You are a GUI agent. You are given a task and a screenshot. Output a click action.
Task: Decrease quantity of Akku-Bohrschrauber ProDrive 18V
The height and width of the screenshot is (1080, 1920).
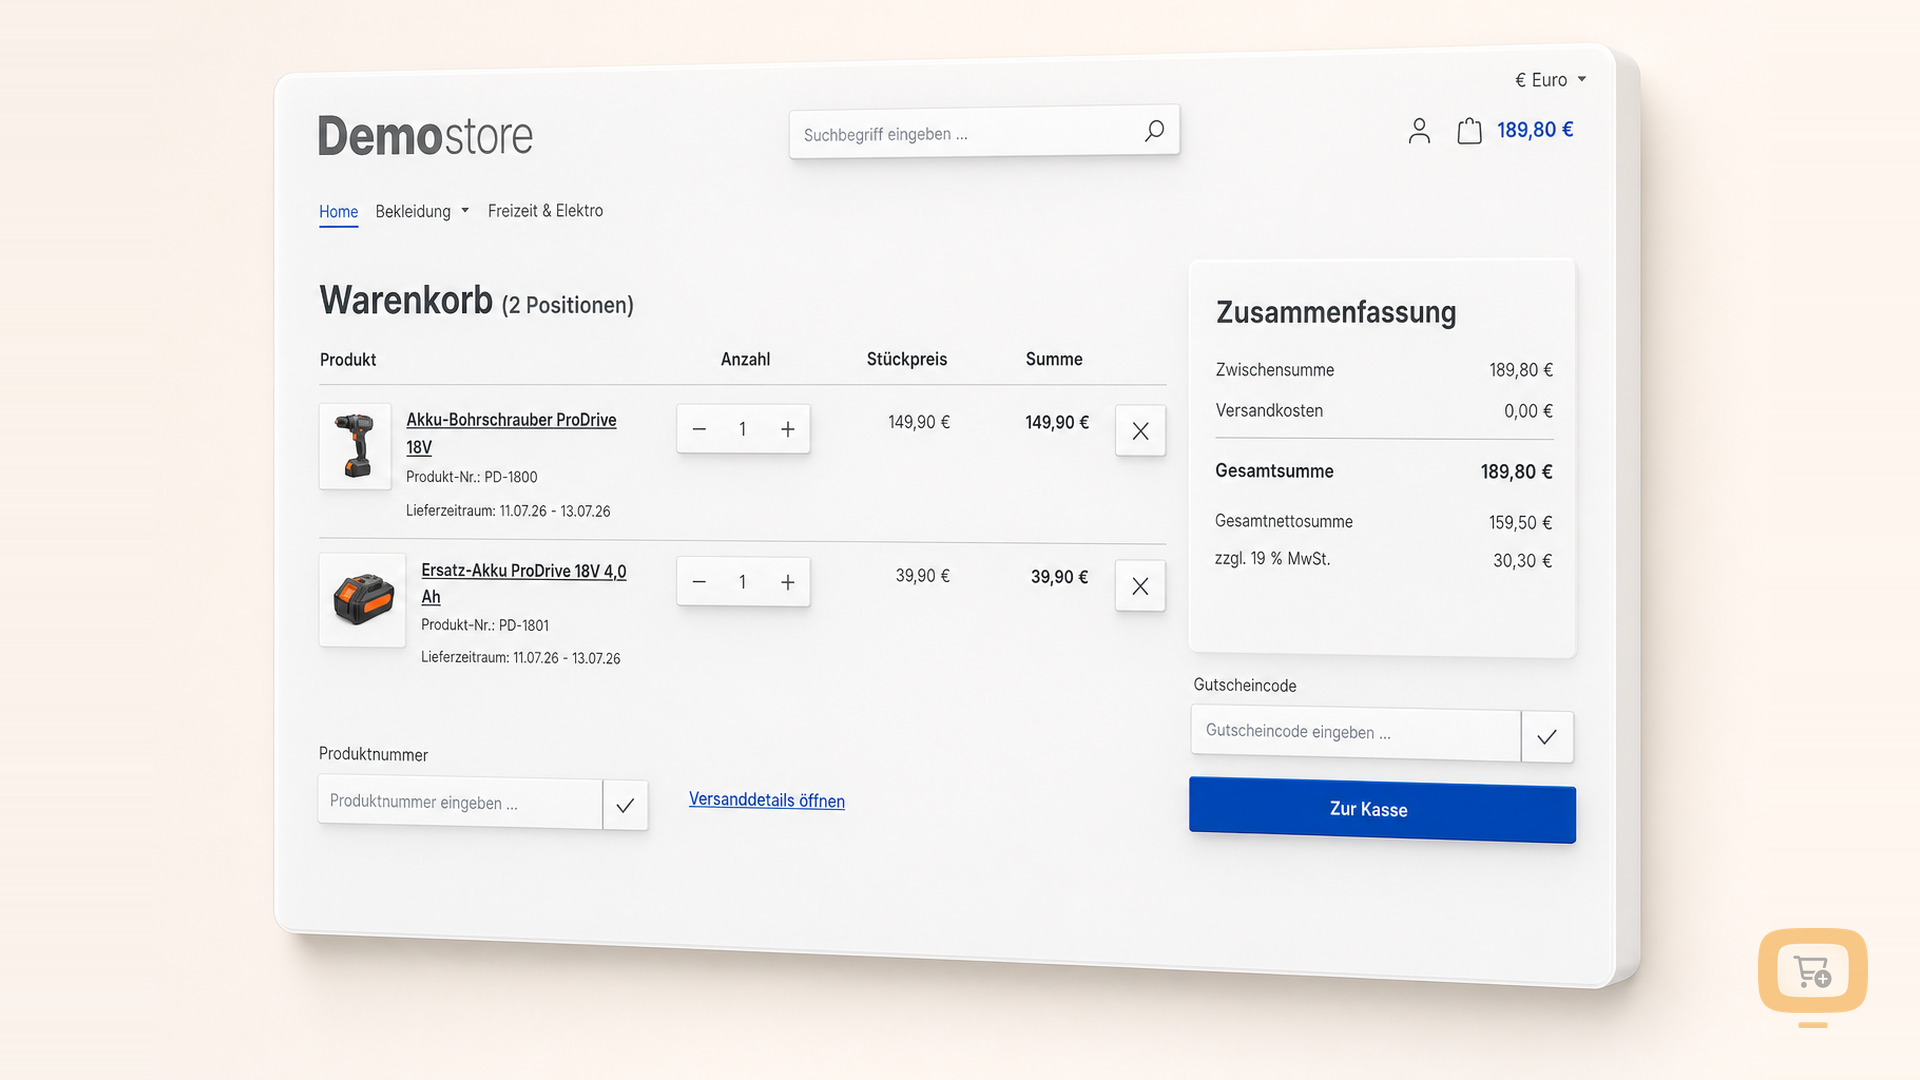699,429
